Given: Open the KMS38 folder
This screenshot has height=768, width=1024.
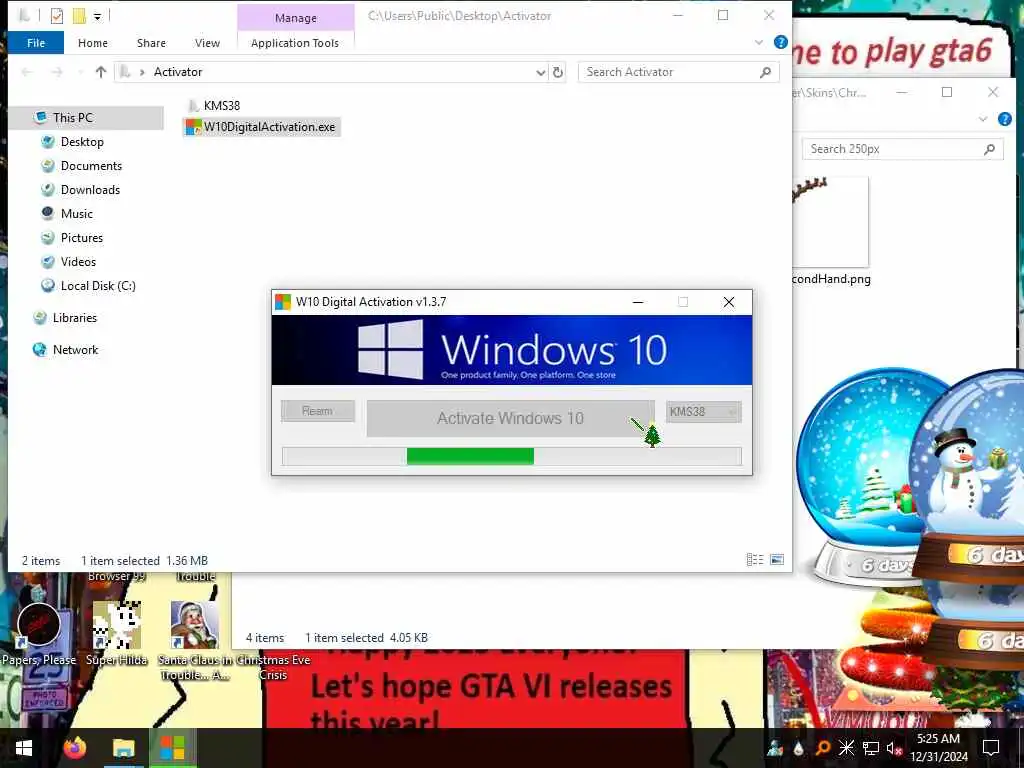Looking at the screenshot, I should pos(214,105).
